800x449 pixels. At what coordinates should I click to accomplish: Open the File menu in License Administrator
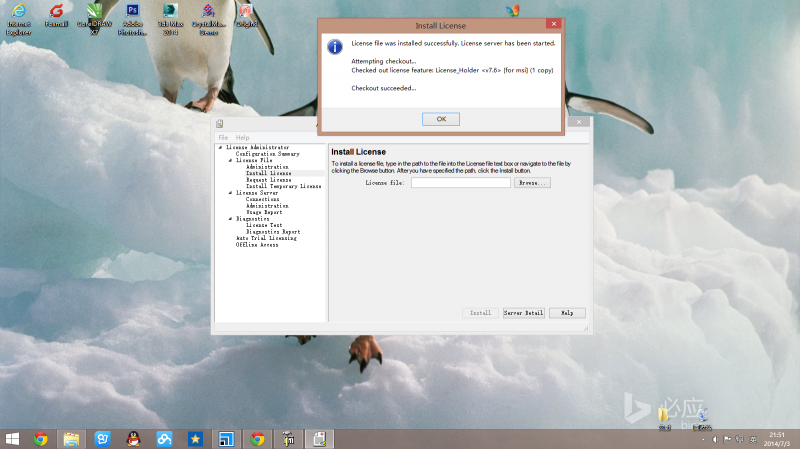click(223, 137)
